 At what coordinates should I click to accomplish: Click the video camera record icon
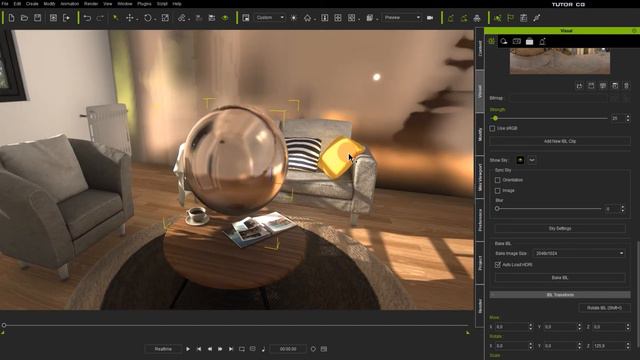coord(430,18)
